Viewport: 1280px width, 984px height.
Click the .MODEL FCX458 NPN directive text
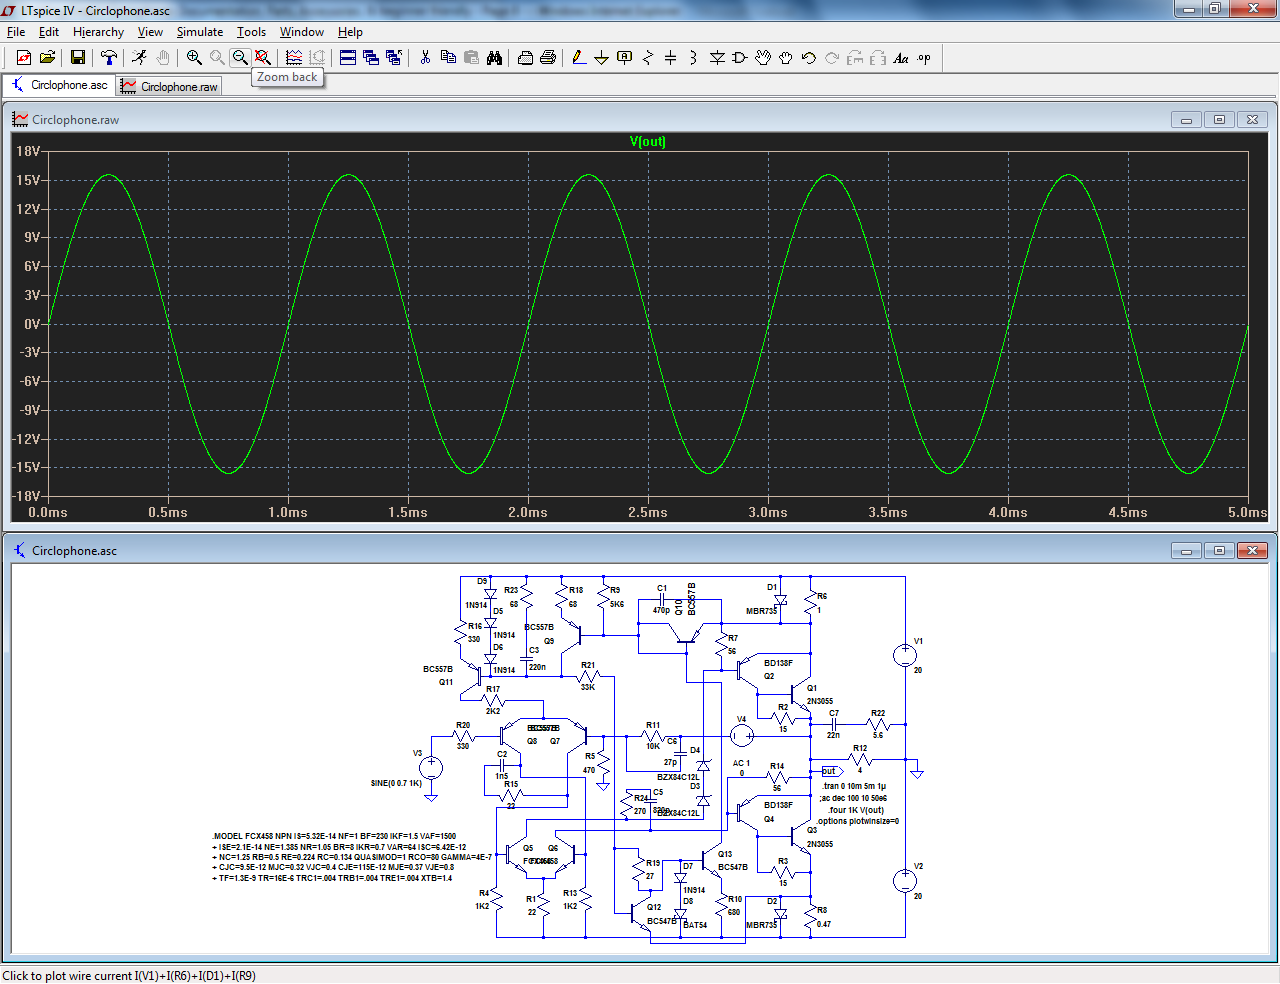click(x=334, y=836)
